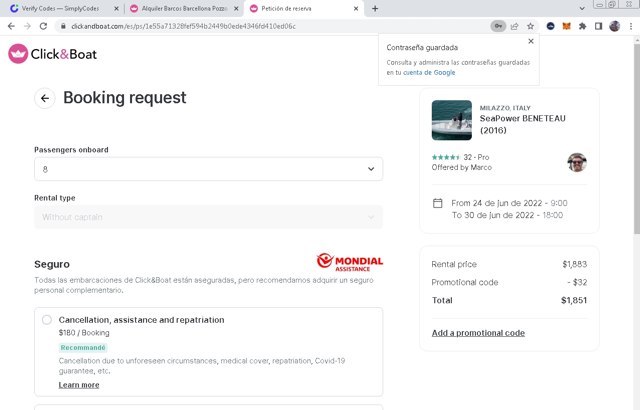
Task: Click the $180 / Booking price
Action: click(84, 333)
